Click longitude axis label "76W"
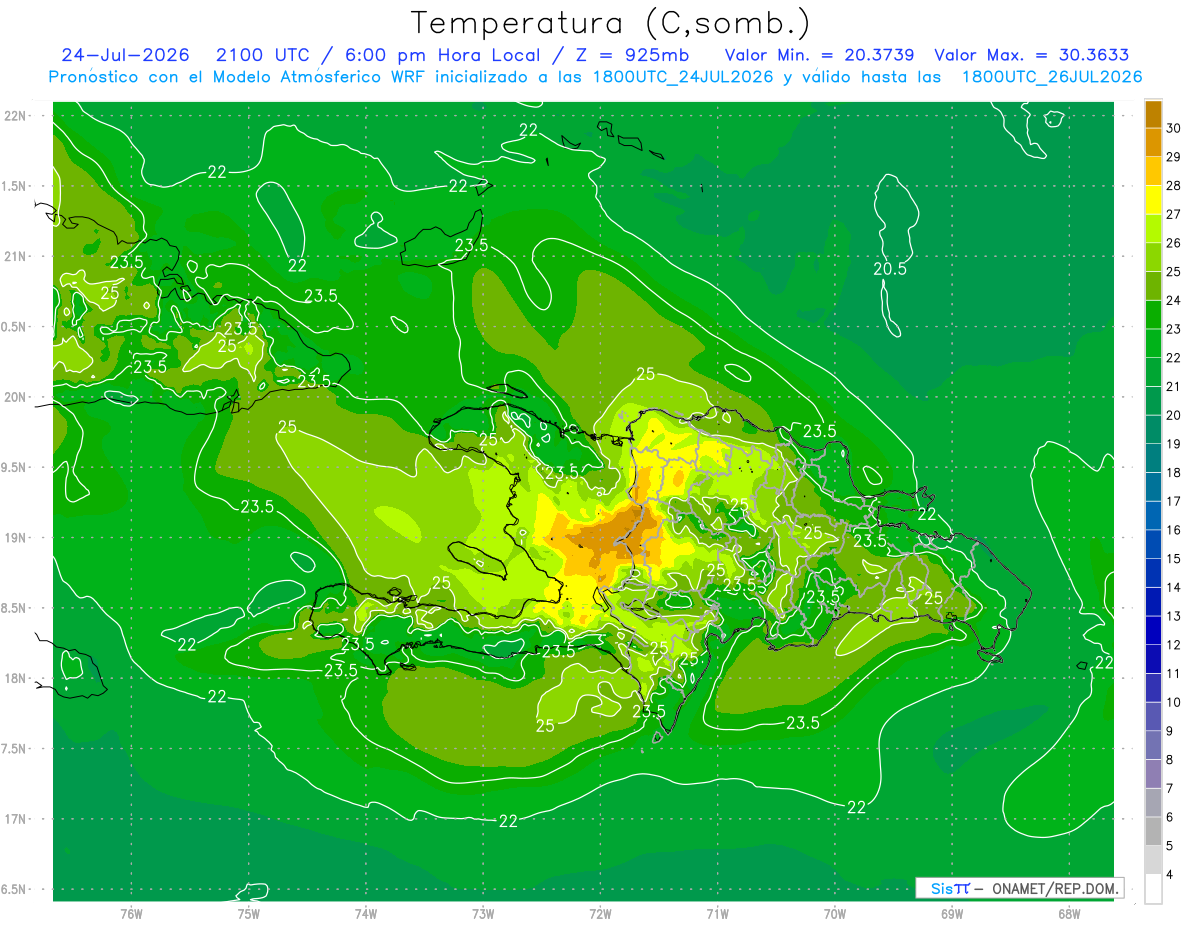1200x927 pixels. pos(131,914)
